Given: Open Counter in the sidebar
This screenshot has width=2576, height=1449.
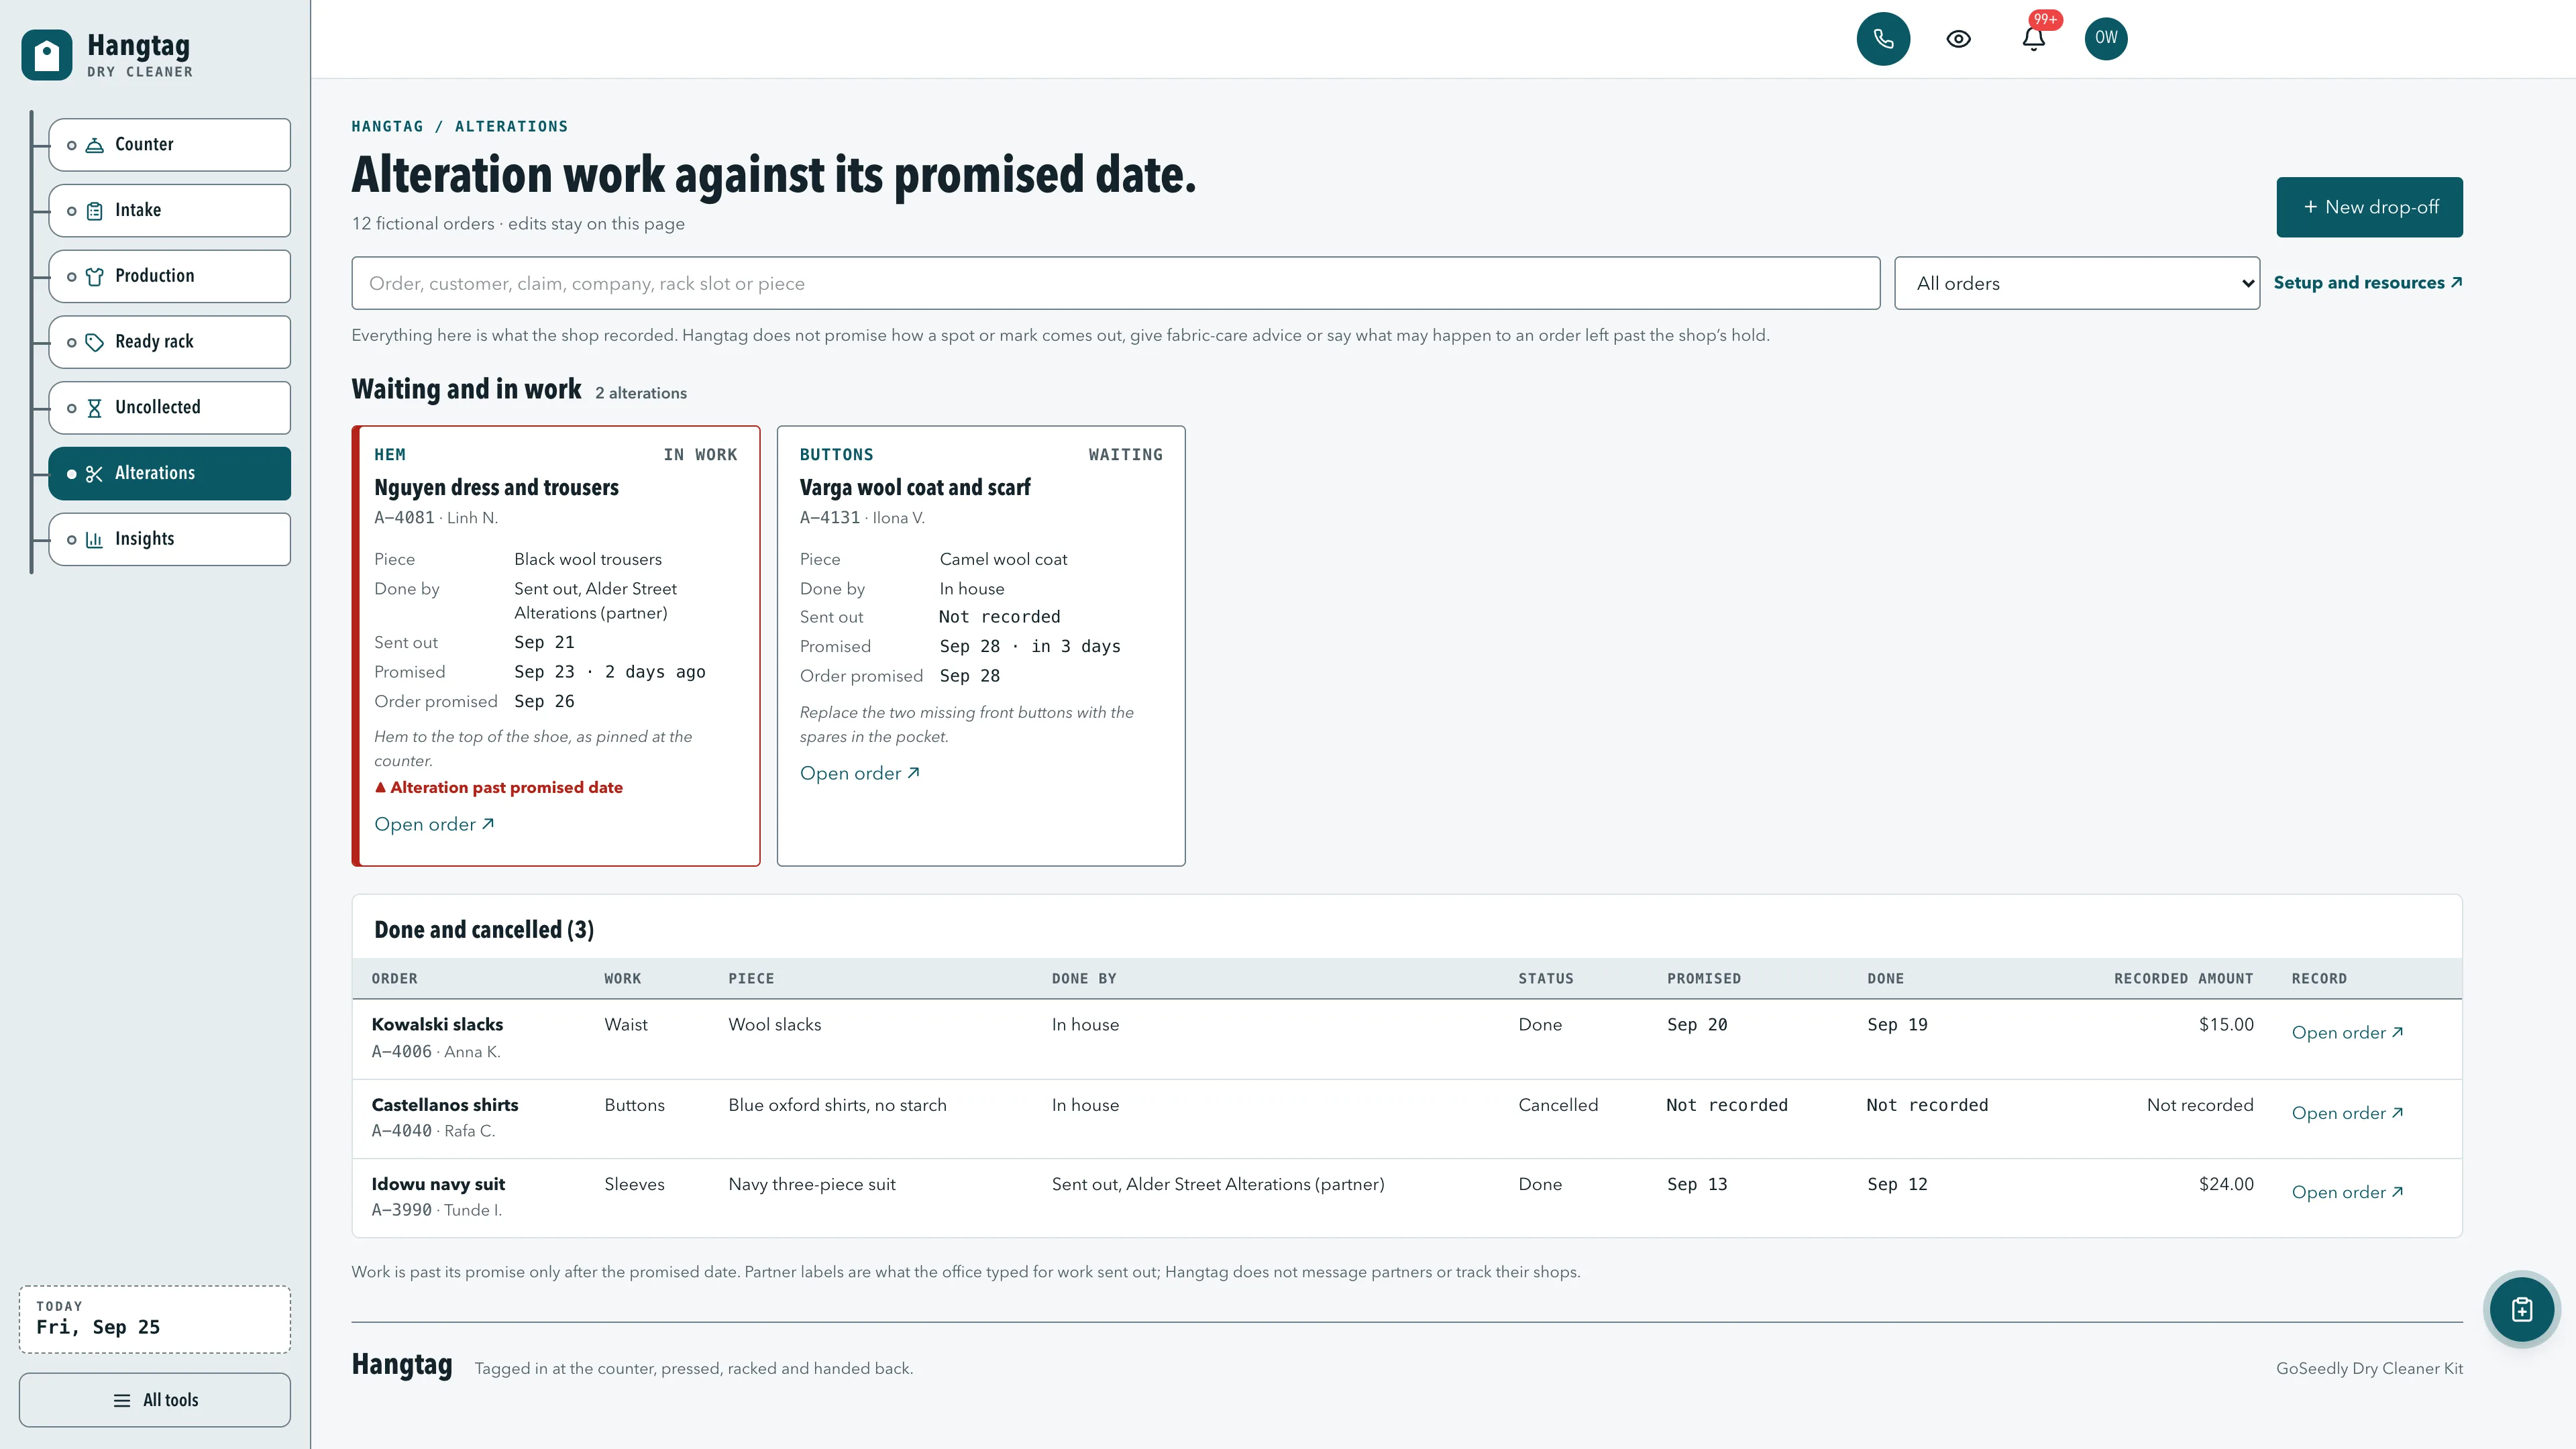Looking at the screenshot, I should (169, 144).
